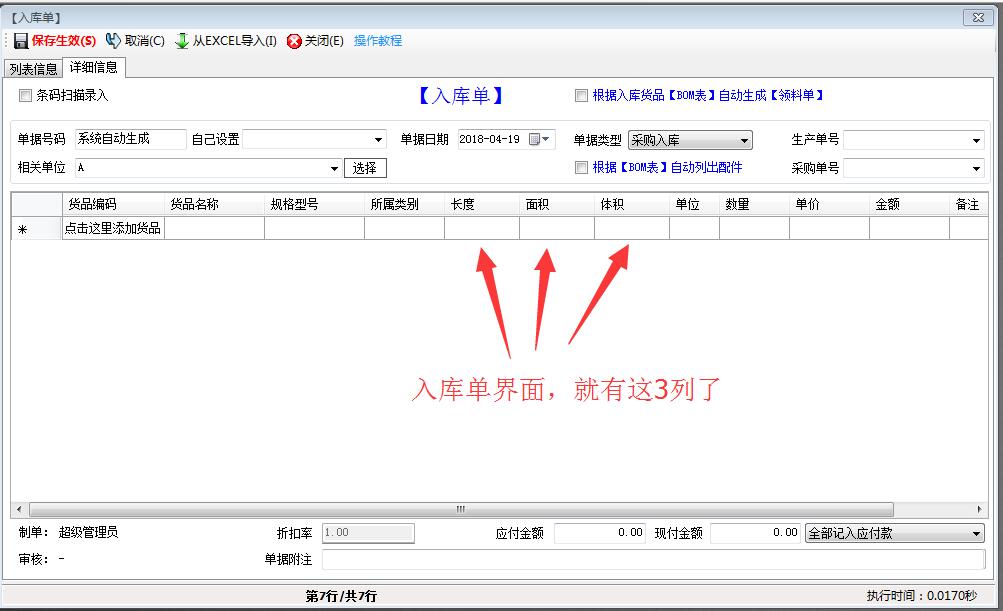Expand the 全部记入应付款 payment dropdown

976,534
